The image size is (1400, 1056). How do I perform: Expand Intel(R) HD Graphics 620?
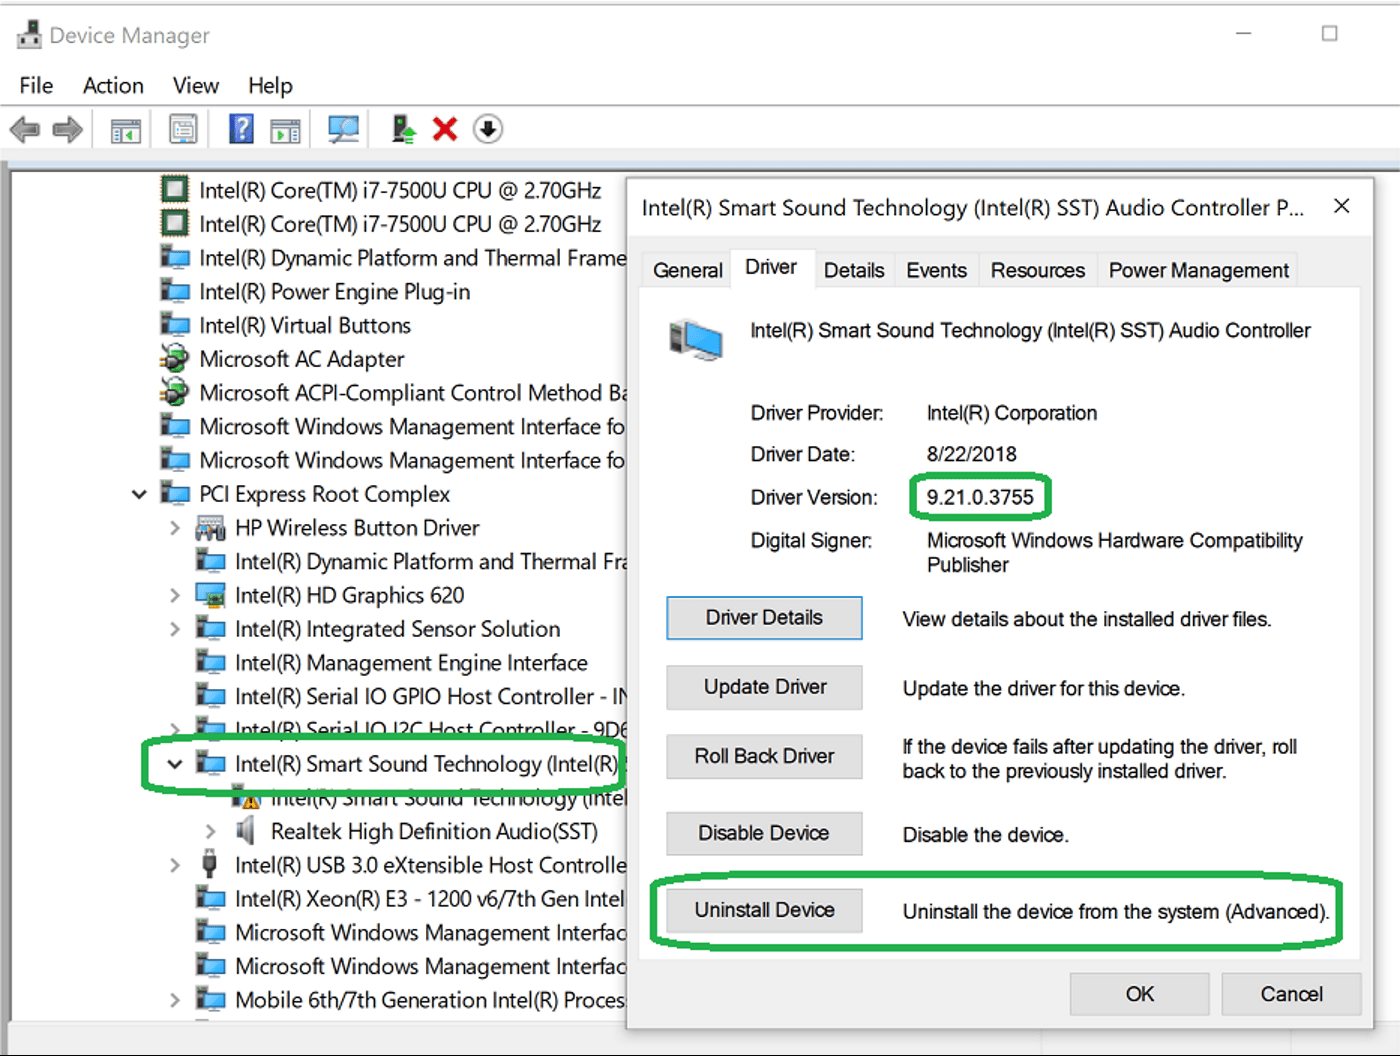(x=175, y=594)
